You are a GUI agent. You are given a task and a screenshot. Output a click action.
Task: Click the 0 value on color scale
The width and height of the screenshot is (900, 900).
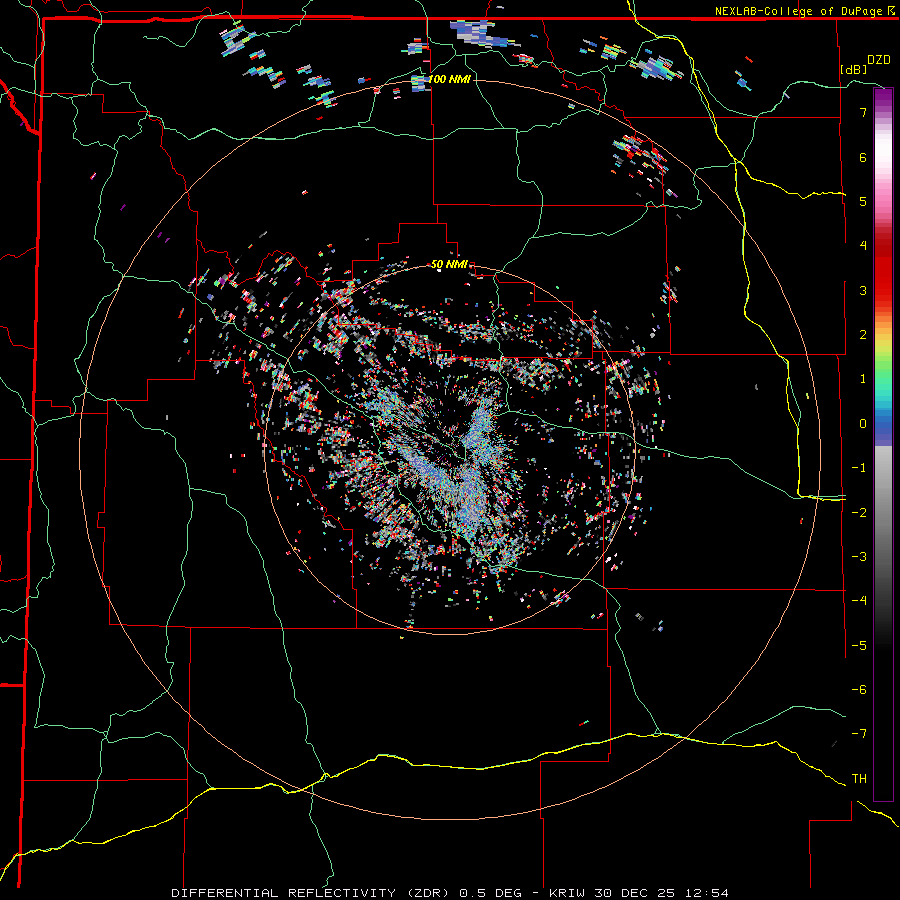863,424
